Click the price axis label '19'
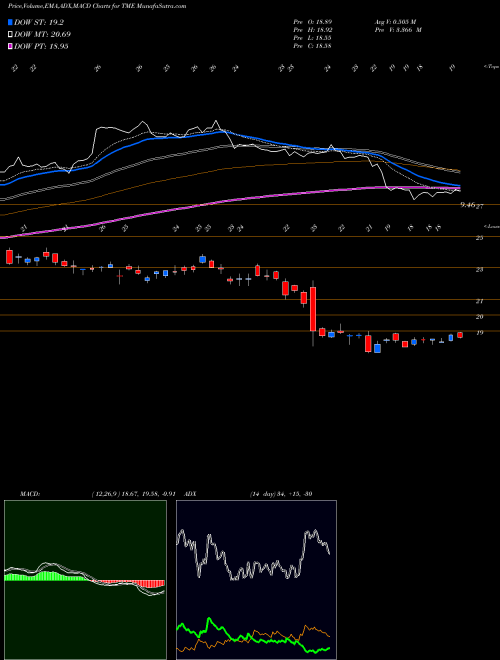Viewport: 500px width, 660px height. (x=479, y=333)
